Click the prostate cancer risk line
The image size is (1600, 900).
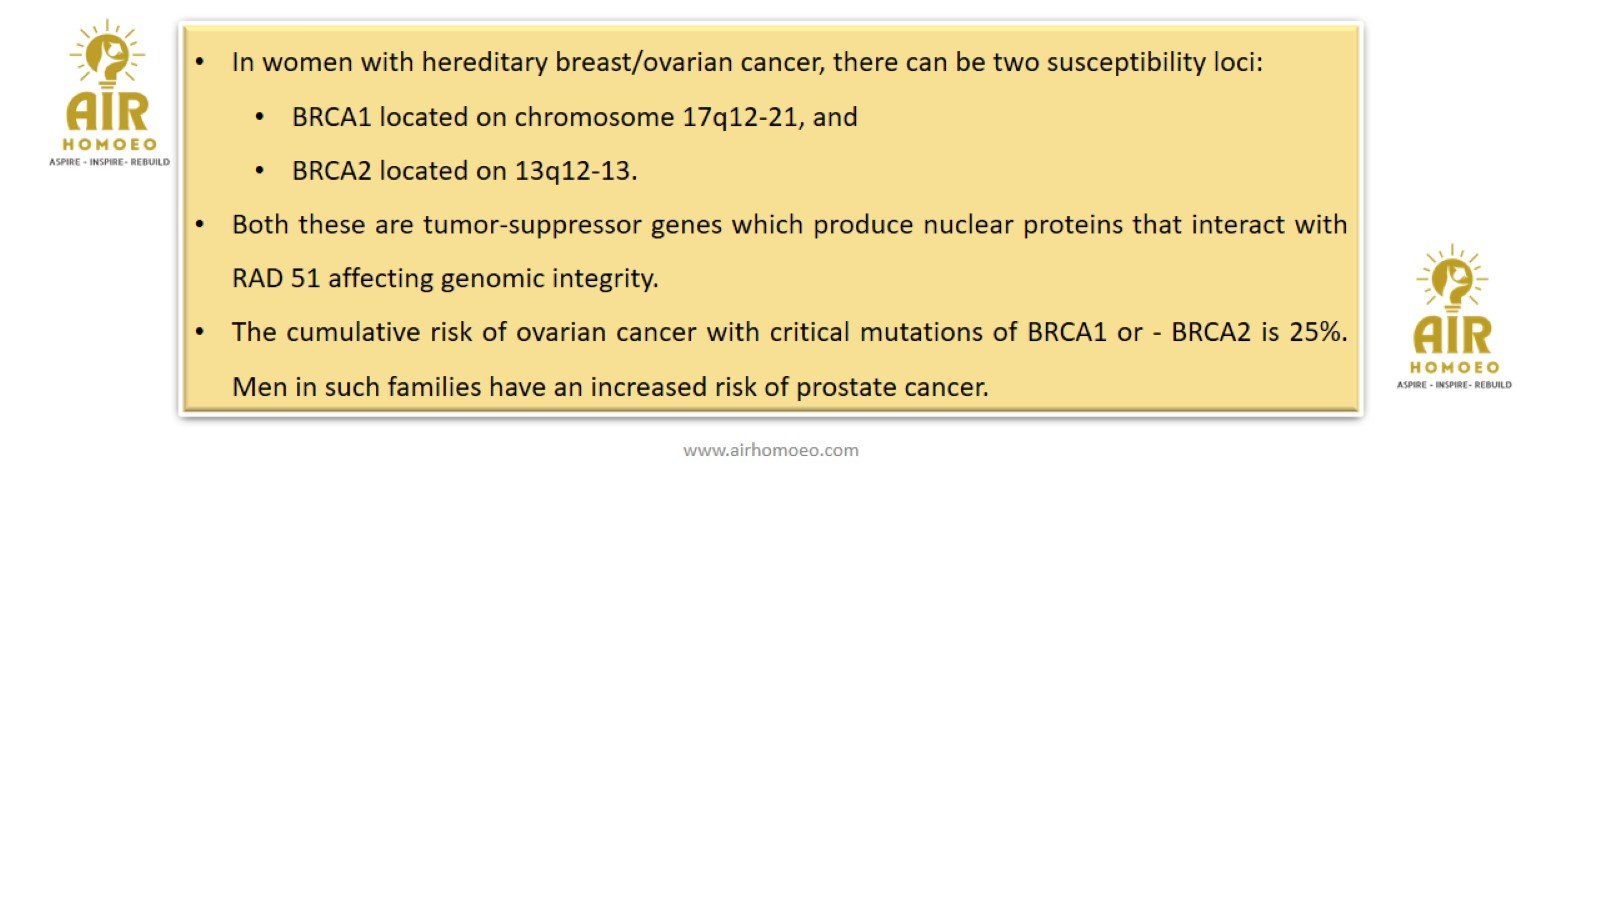pos(610,387)
